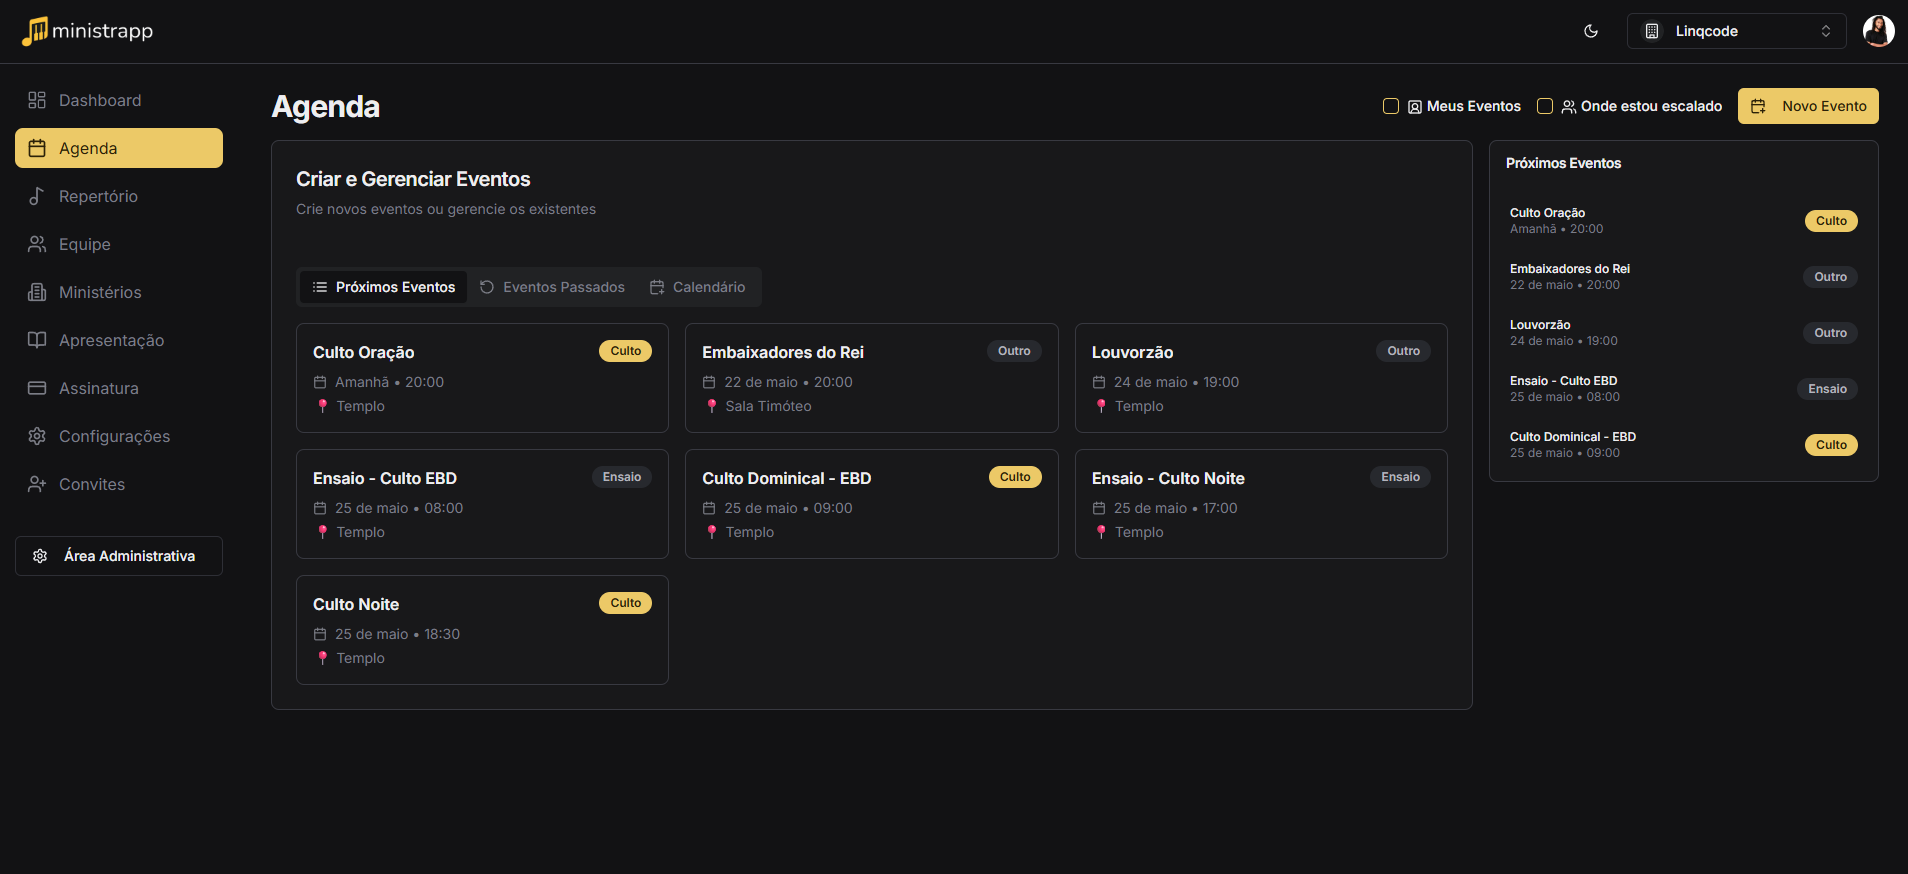Open the Louvorzão event card
Viewport: 1908px width, 874px height.
click(x=1260, y=378)
